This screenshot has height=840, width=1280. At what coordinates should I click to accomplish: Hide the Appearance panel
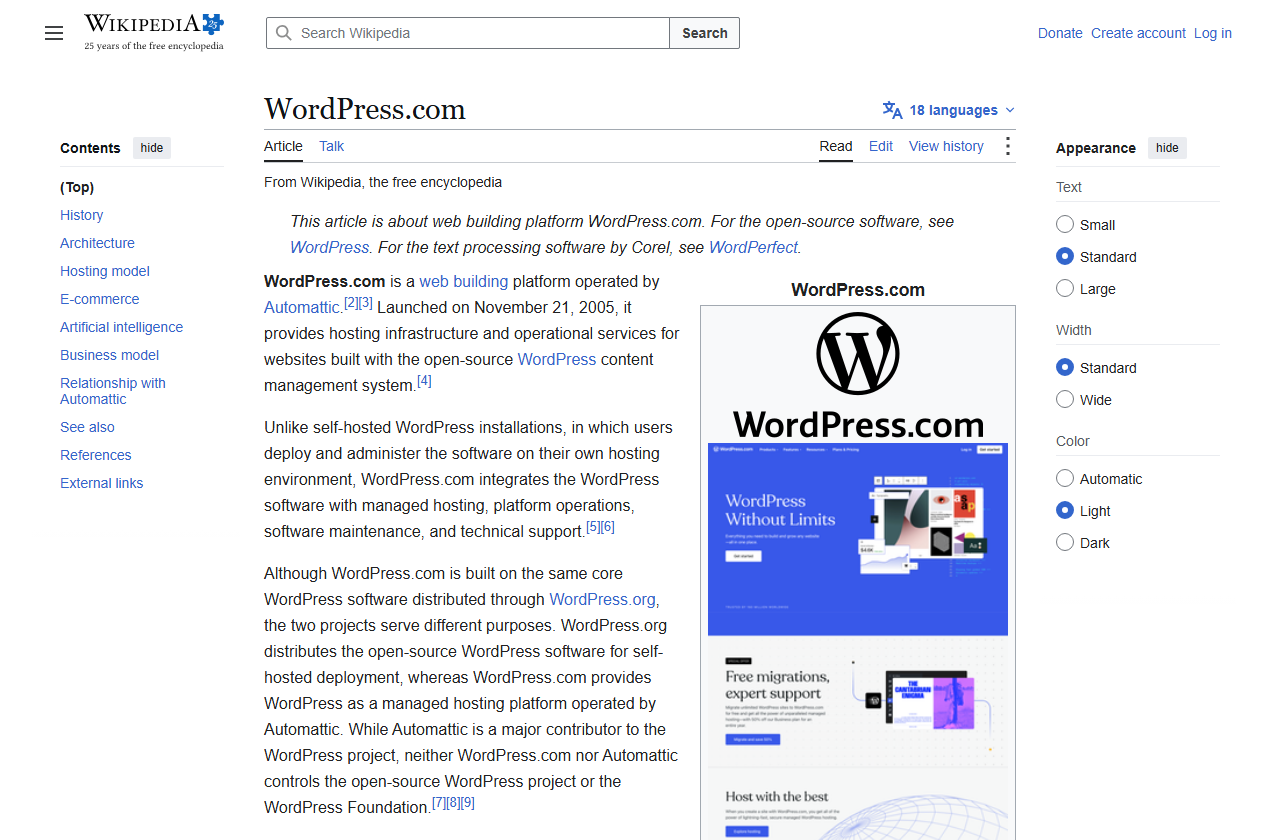tap(1167, 148)
